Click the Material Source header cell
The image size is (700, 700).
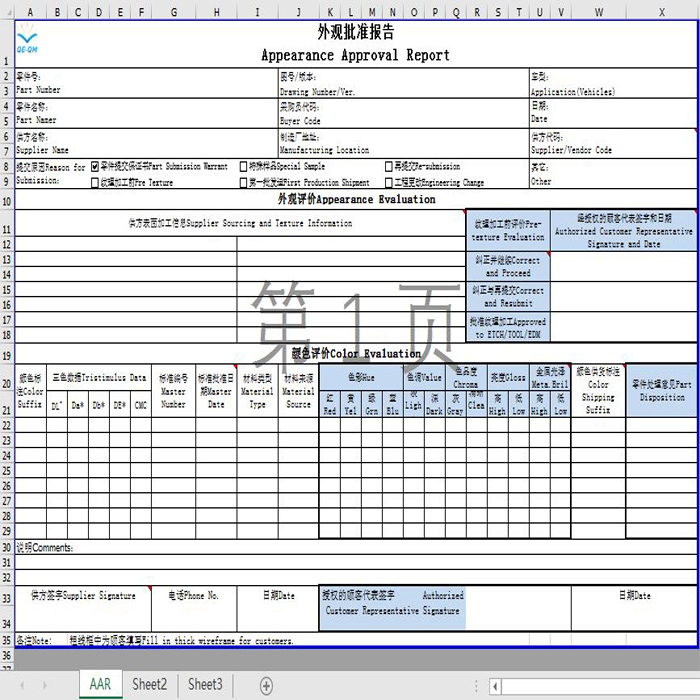point(298,391)
